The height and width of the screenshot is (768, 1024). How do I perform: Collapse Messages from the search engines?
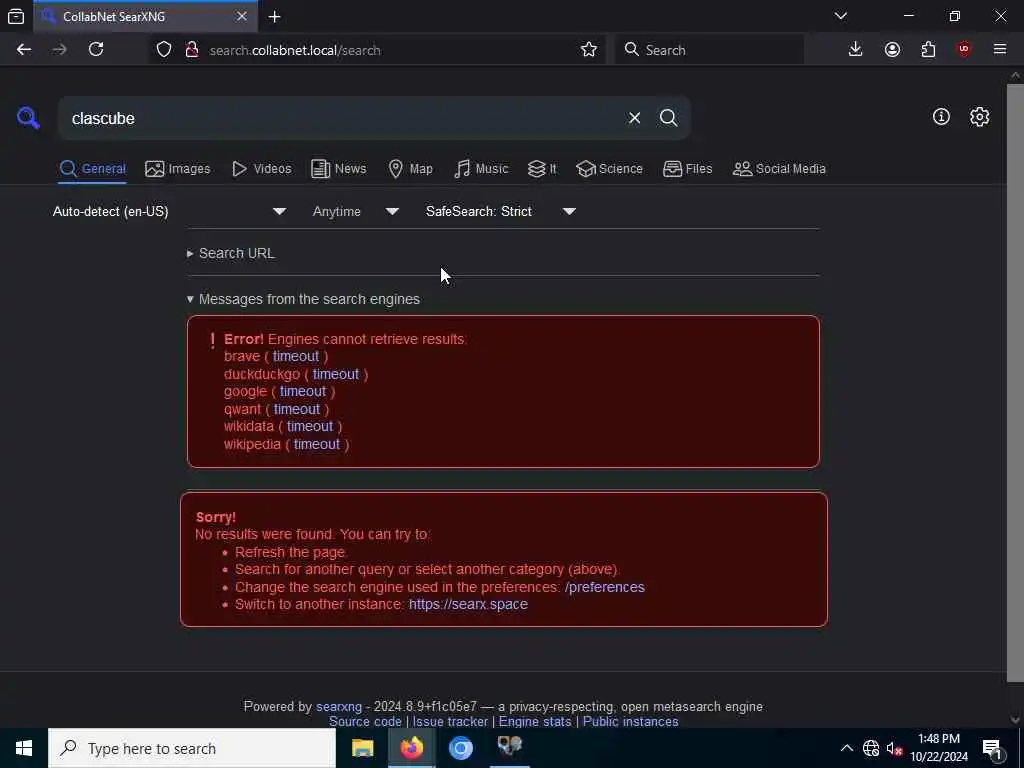303,299
